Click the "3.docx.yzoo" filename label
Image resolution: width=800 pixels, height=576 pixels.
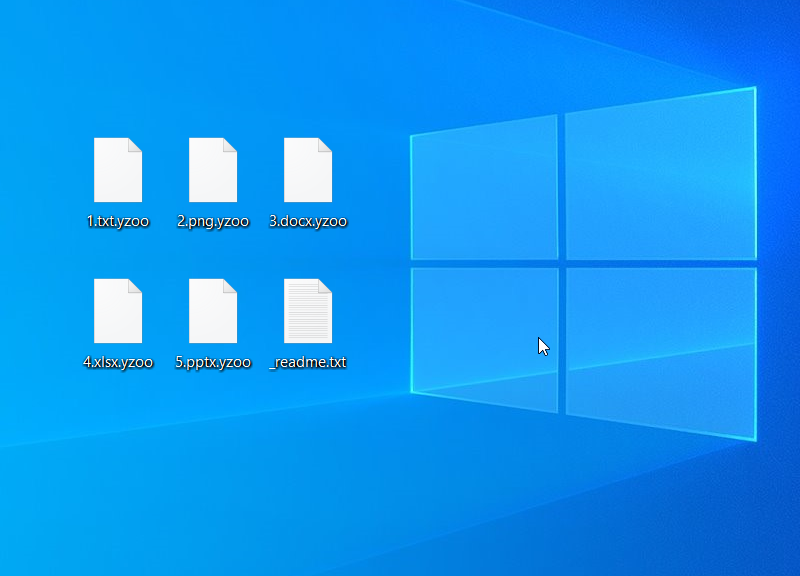click(x=308, y=222)
